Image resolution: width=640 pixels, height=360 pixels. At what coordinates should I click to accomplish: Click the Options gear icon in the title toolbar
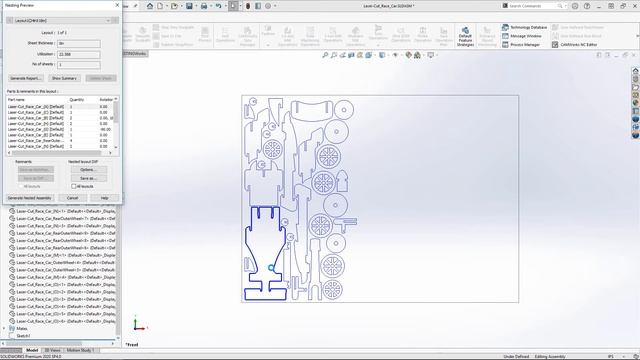268,6
